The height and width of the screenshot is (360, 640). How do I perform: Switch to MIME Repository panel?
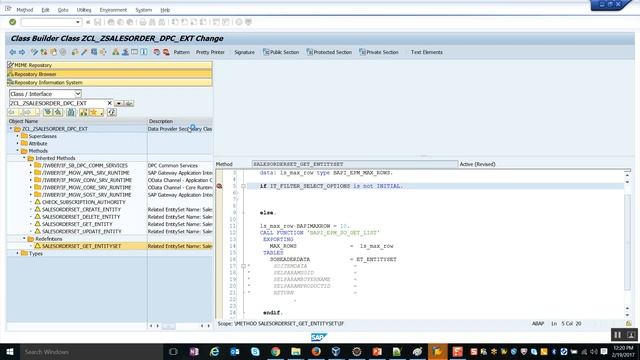109,65
